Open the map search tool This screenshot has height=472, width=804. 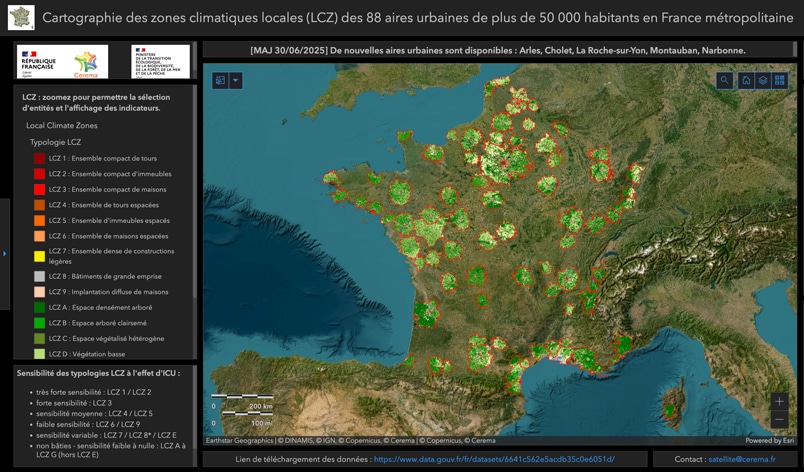click(x=725, y=80)
